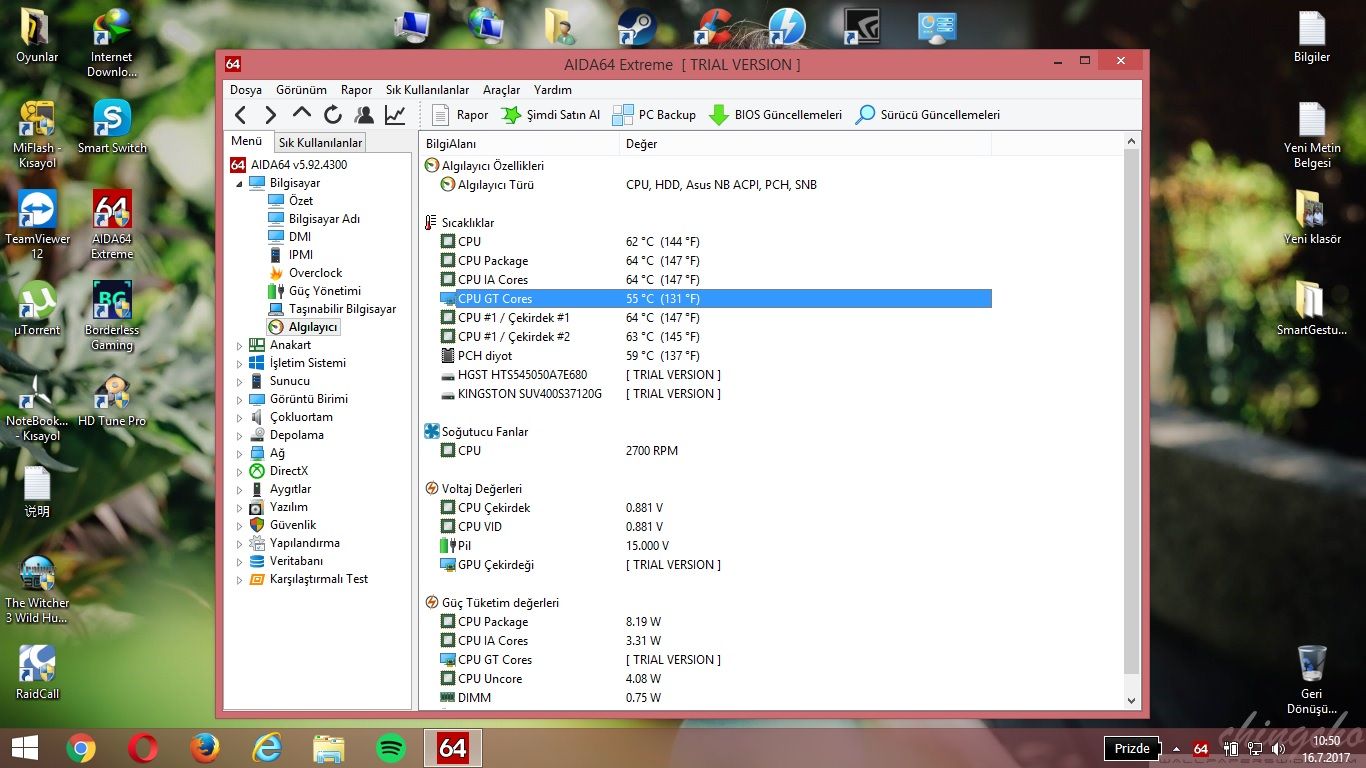
Task: Open PC Backup from the toolbar
Action: tap(654, 115)
